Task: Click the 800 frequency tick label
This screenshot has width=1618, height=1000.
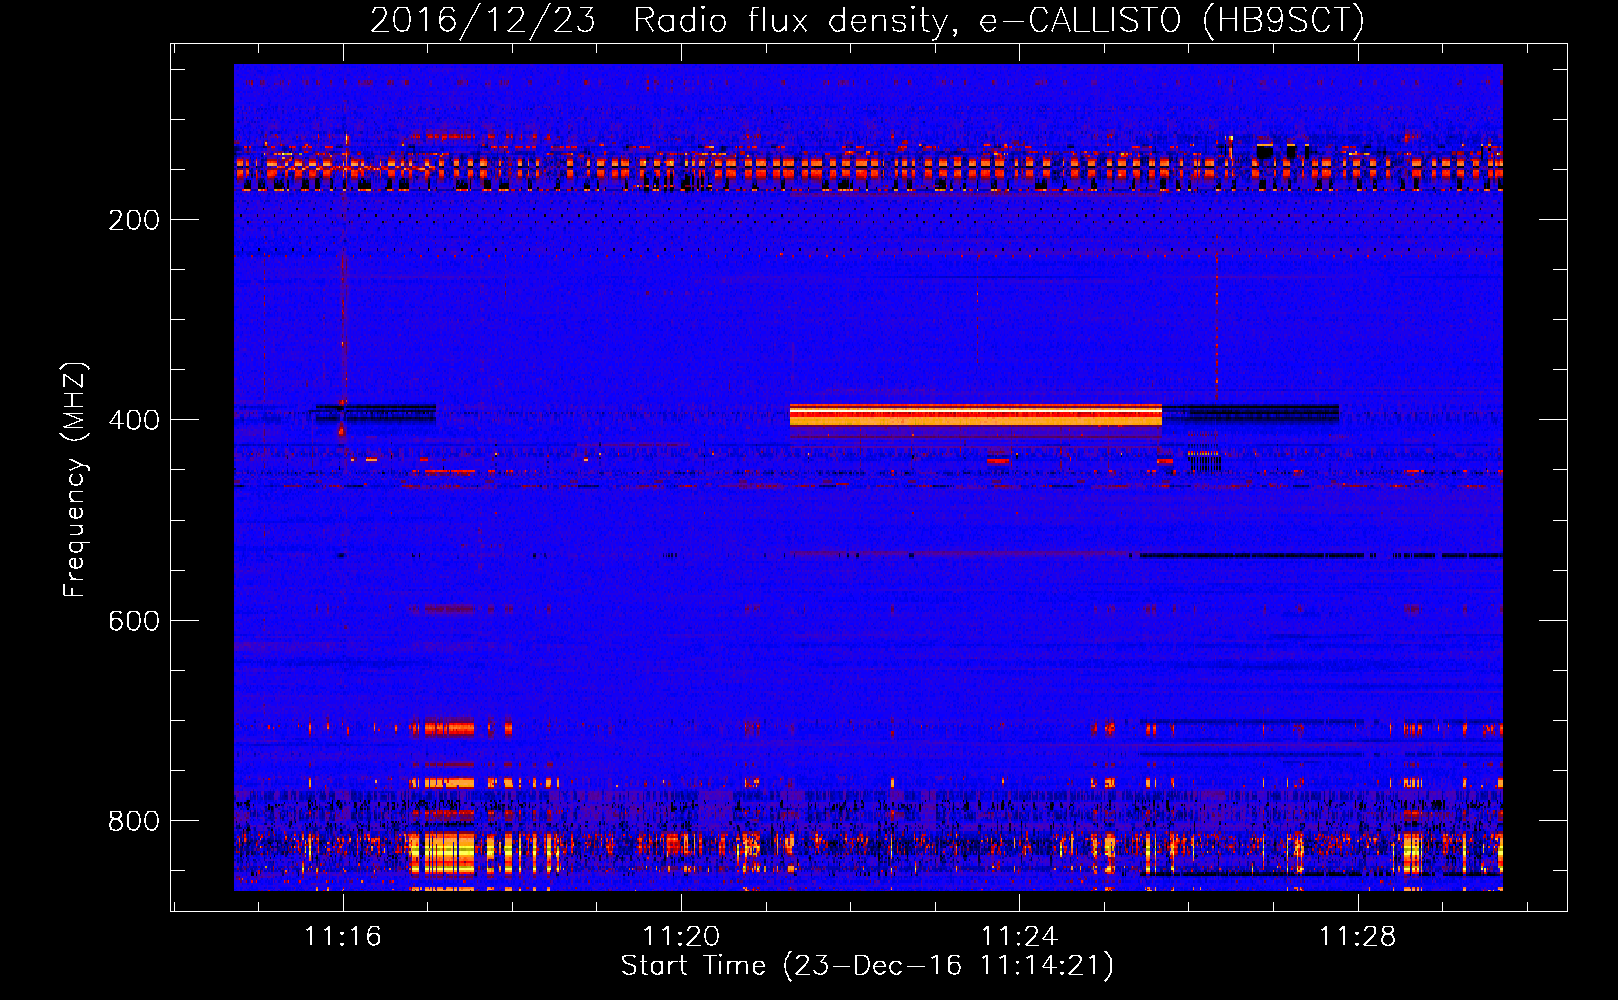Action: 134,821
